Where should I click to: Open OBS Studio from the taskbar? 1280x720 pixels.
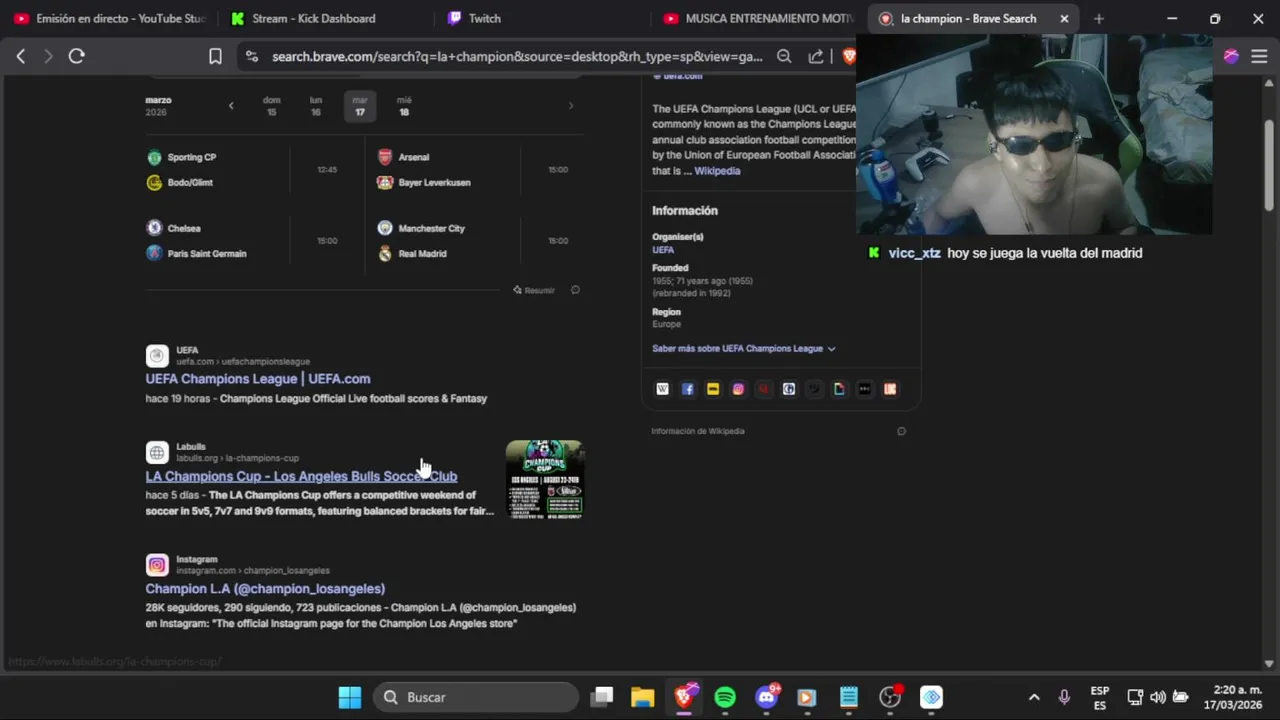click(890, 697)
